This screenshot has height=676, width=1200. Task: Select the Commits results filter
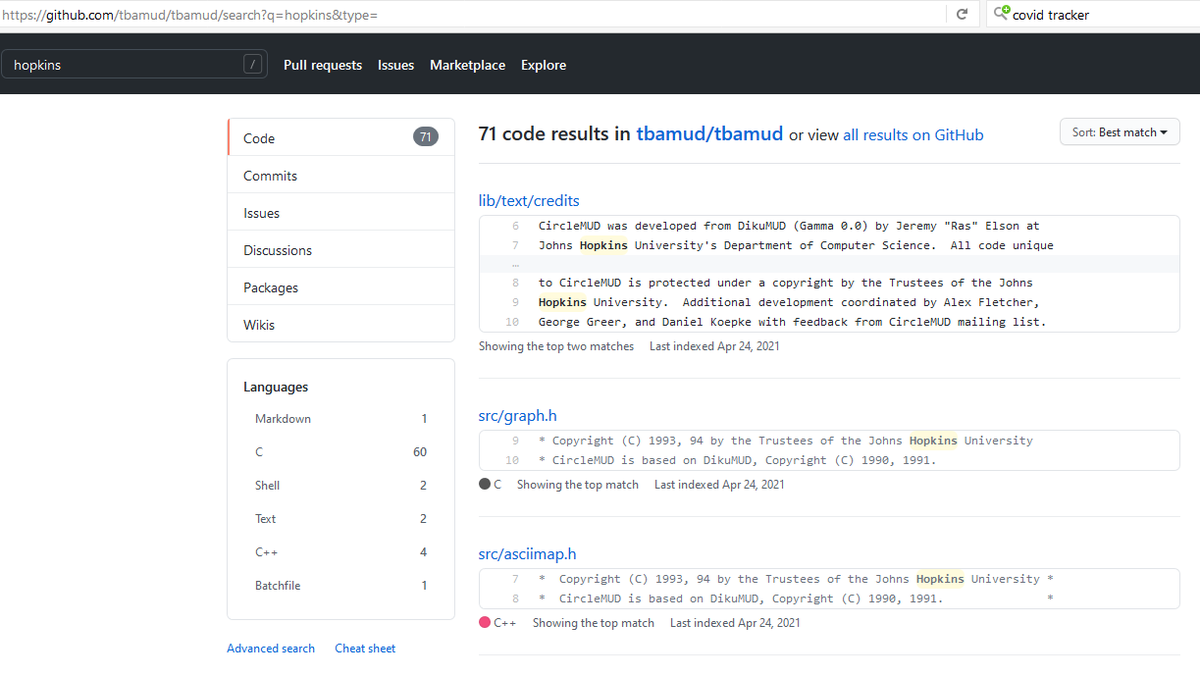[x=341, y=175]
